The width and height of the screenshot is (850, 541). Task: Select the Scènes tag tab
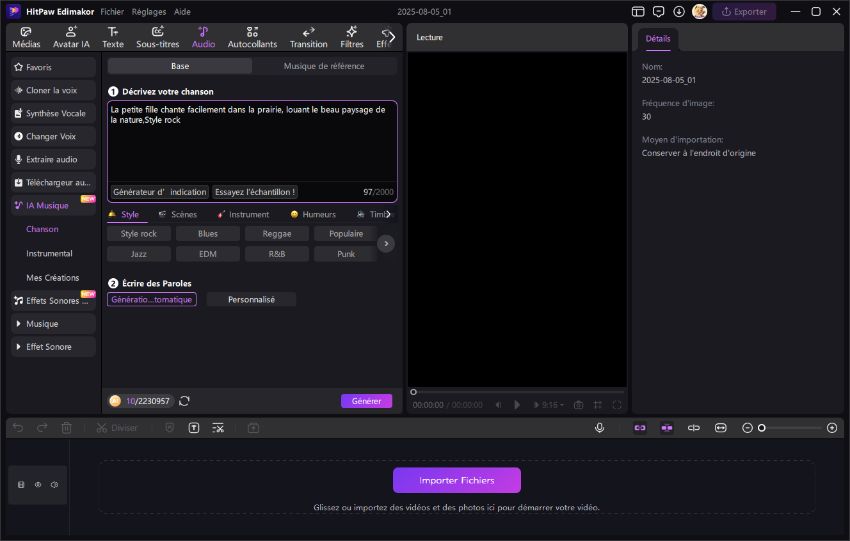178,215
